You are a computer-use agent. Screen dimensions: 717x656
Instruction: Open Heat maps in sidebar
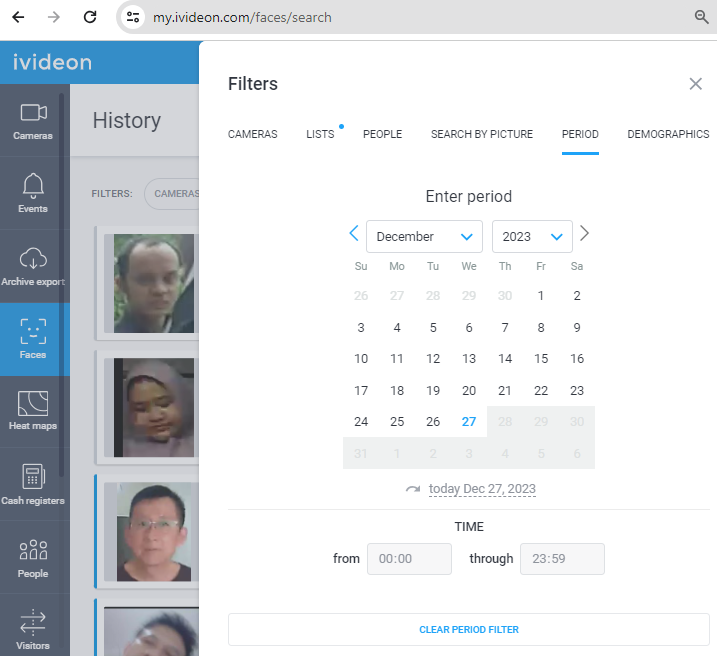coord(33,411)
